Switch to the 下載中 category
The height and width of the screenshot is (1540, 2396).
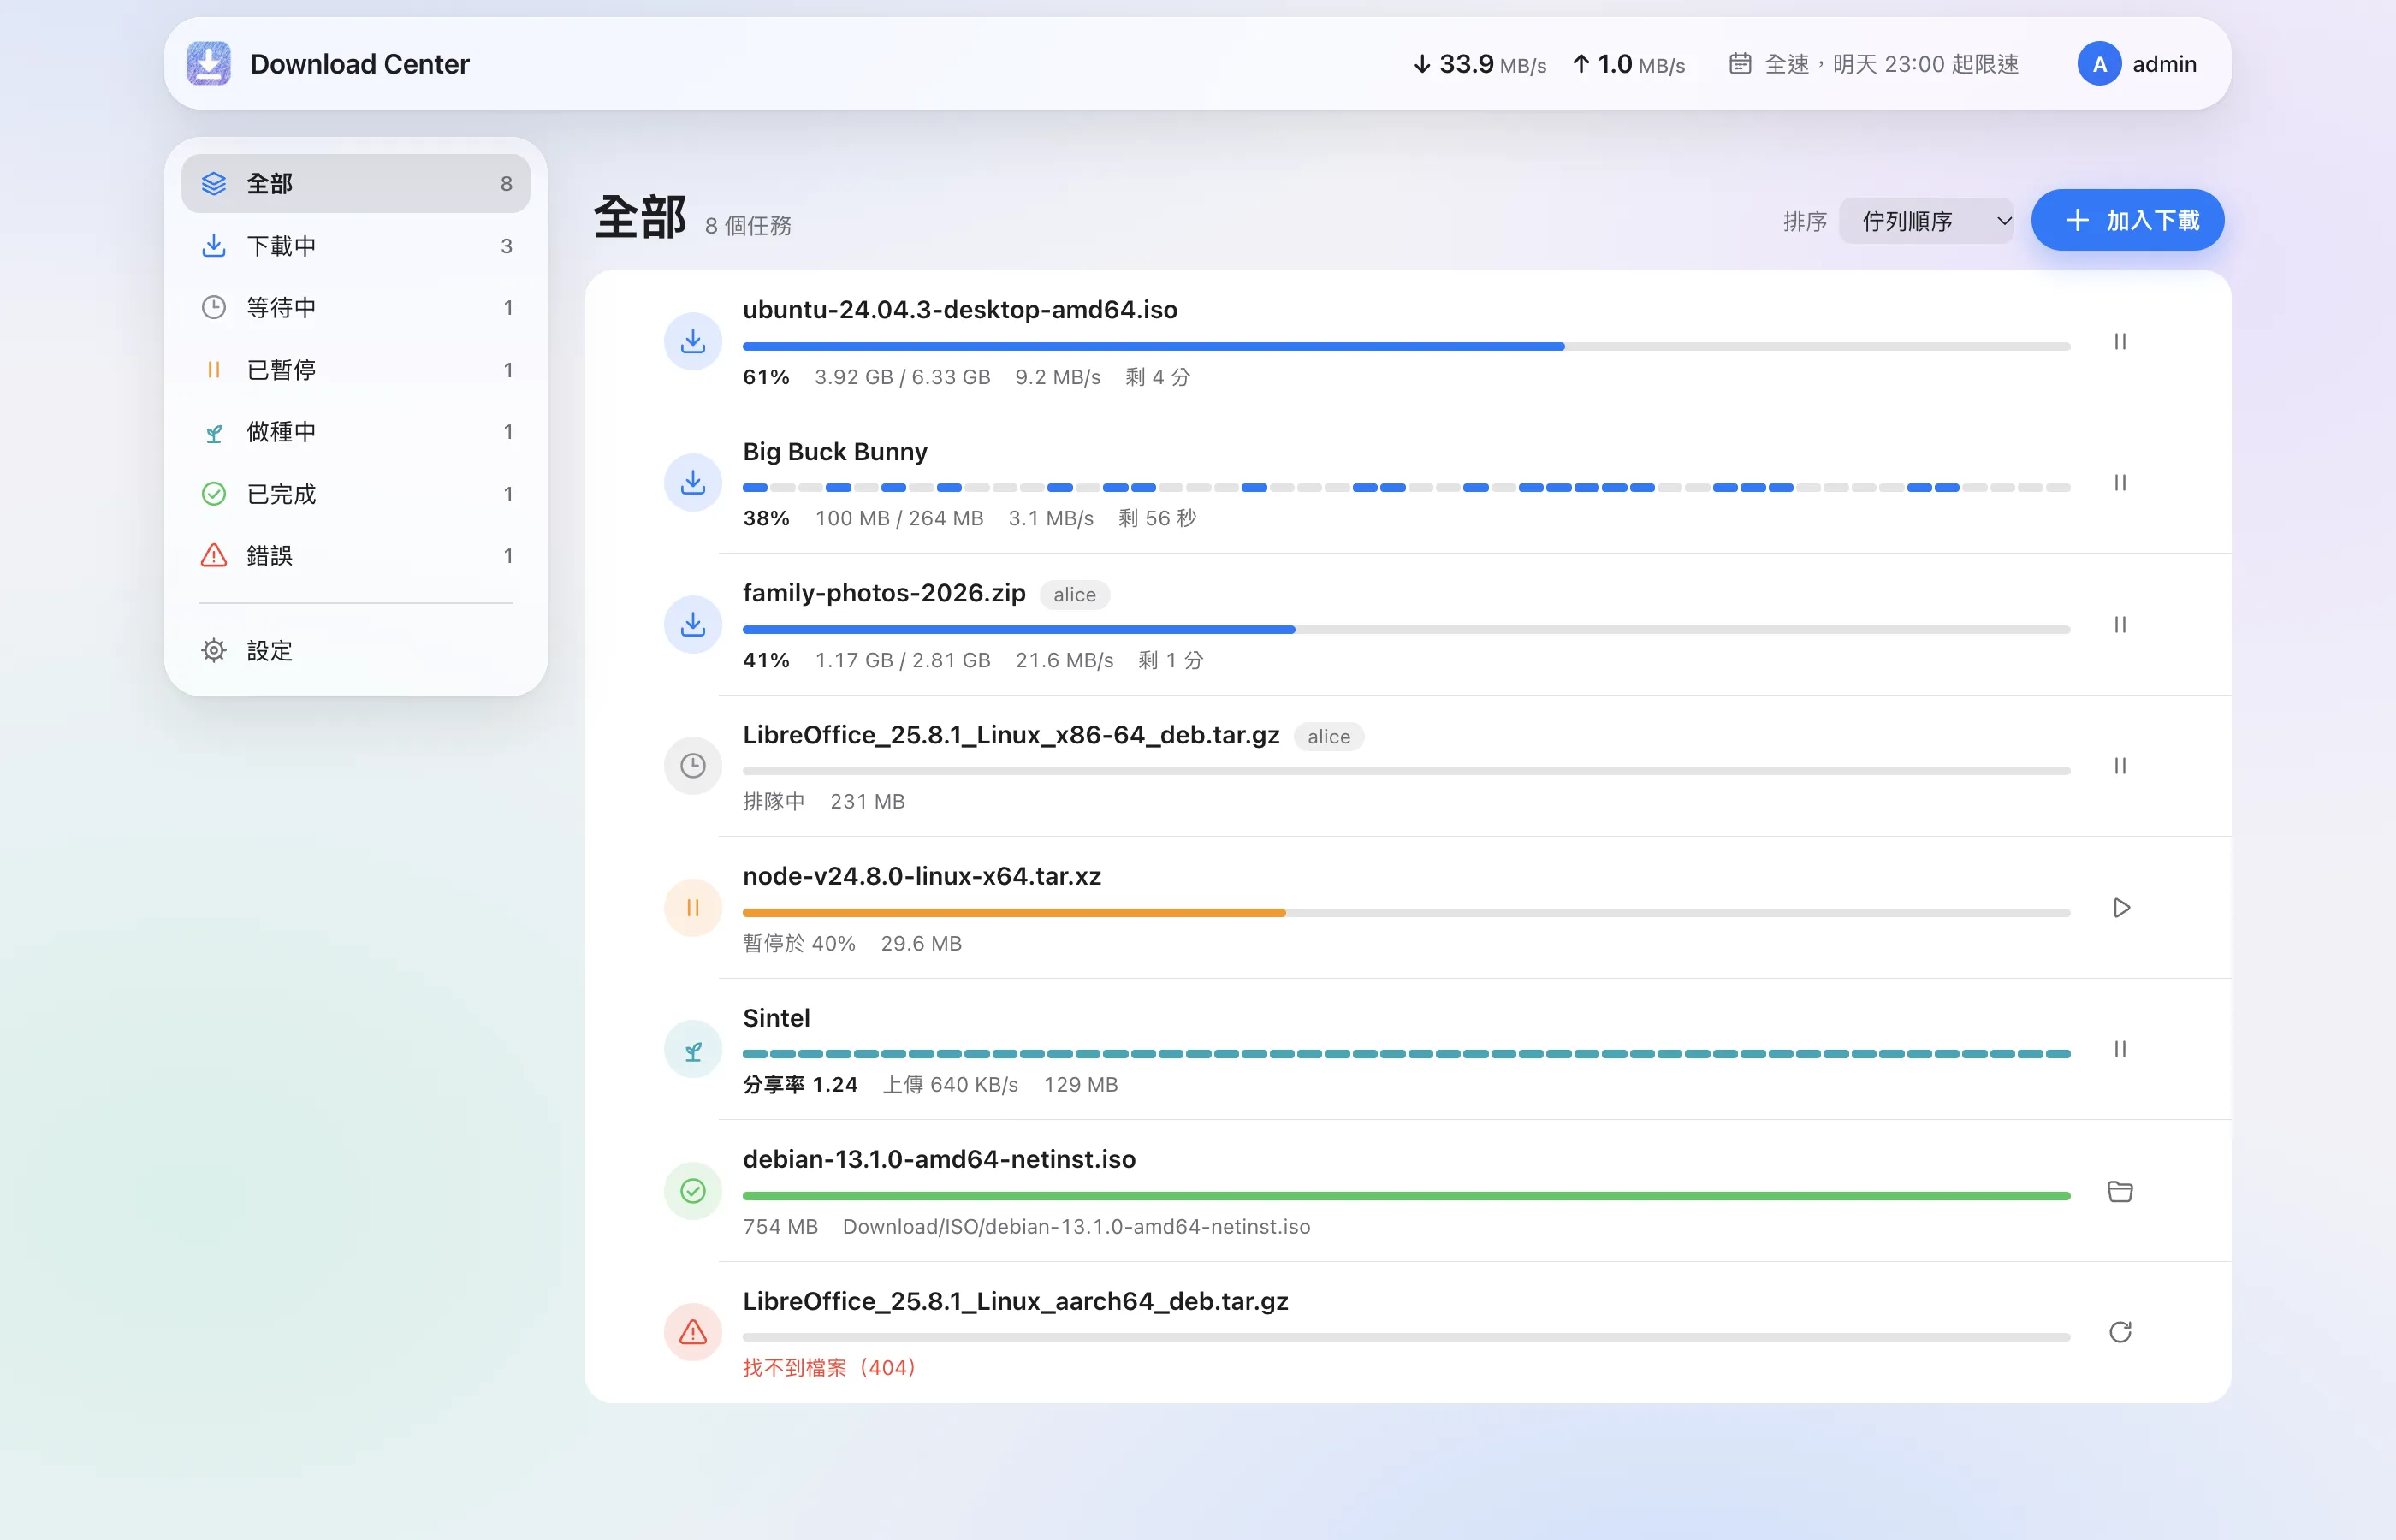[356, 246]
